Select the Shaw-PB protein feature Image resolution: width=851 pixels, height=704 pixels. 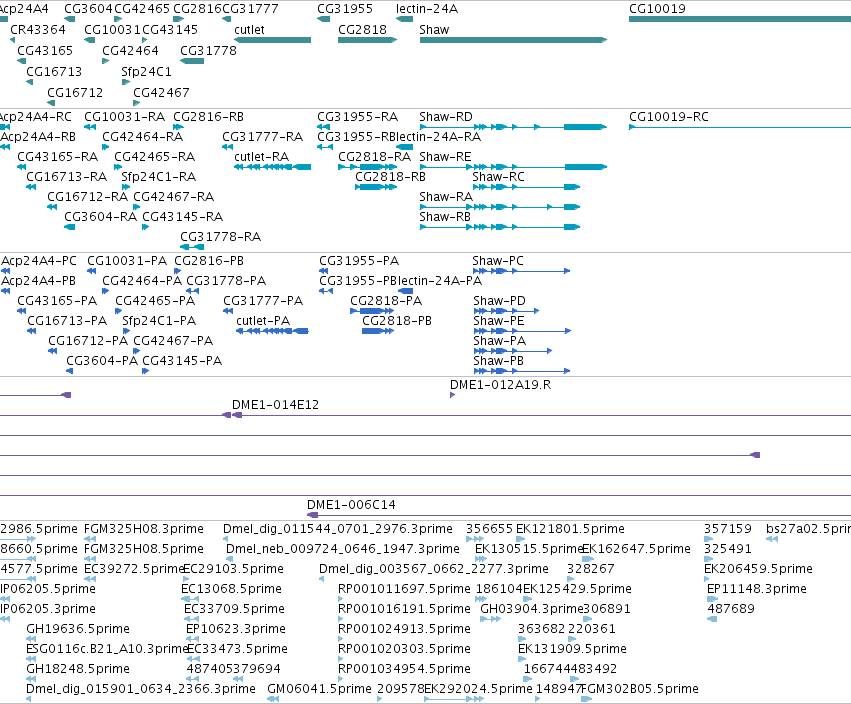pyautogui.click(x=522, y=371)
